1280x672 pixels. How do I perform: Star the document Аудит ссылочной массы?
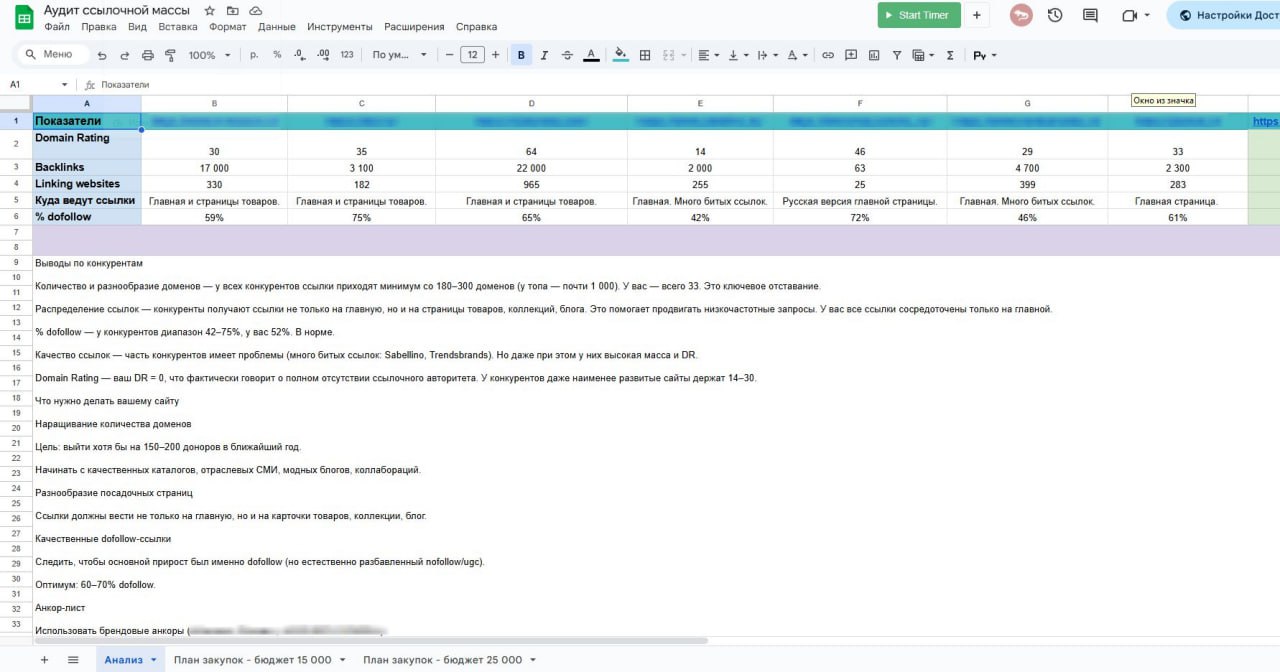209,10
